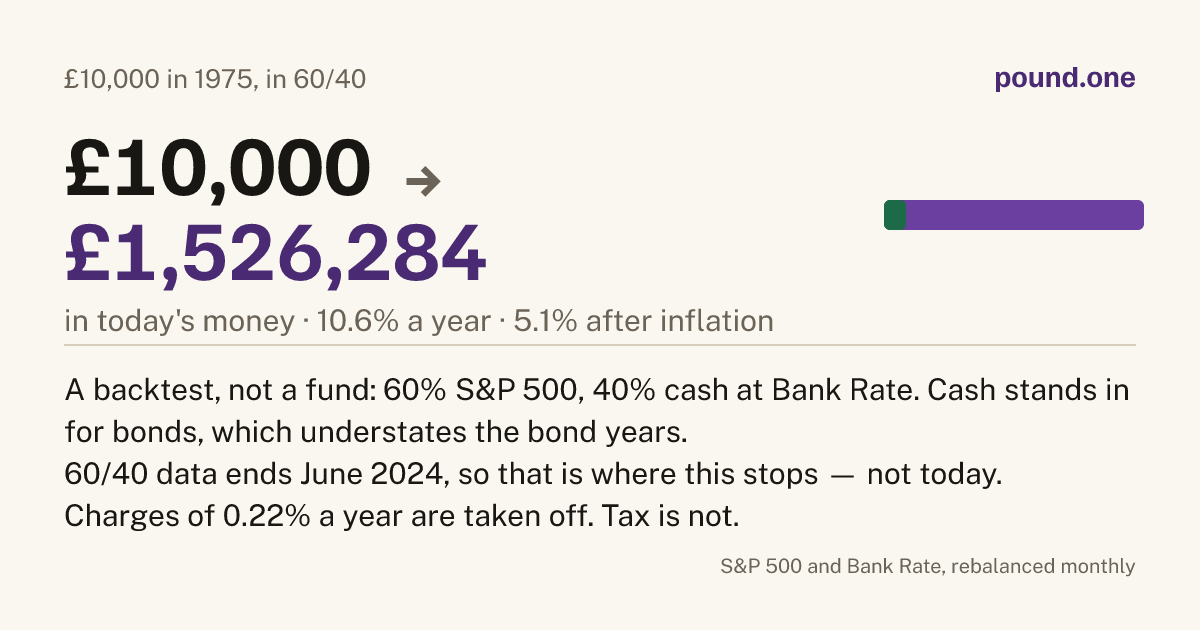1200x630 pixels.
Task: Click the '5.1% after inflation' text
Action: pos(643,321)
